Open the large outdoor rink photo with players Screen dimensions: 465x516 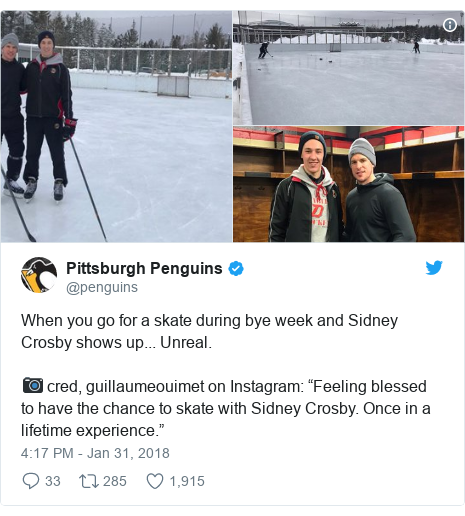click(116, 126)
